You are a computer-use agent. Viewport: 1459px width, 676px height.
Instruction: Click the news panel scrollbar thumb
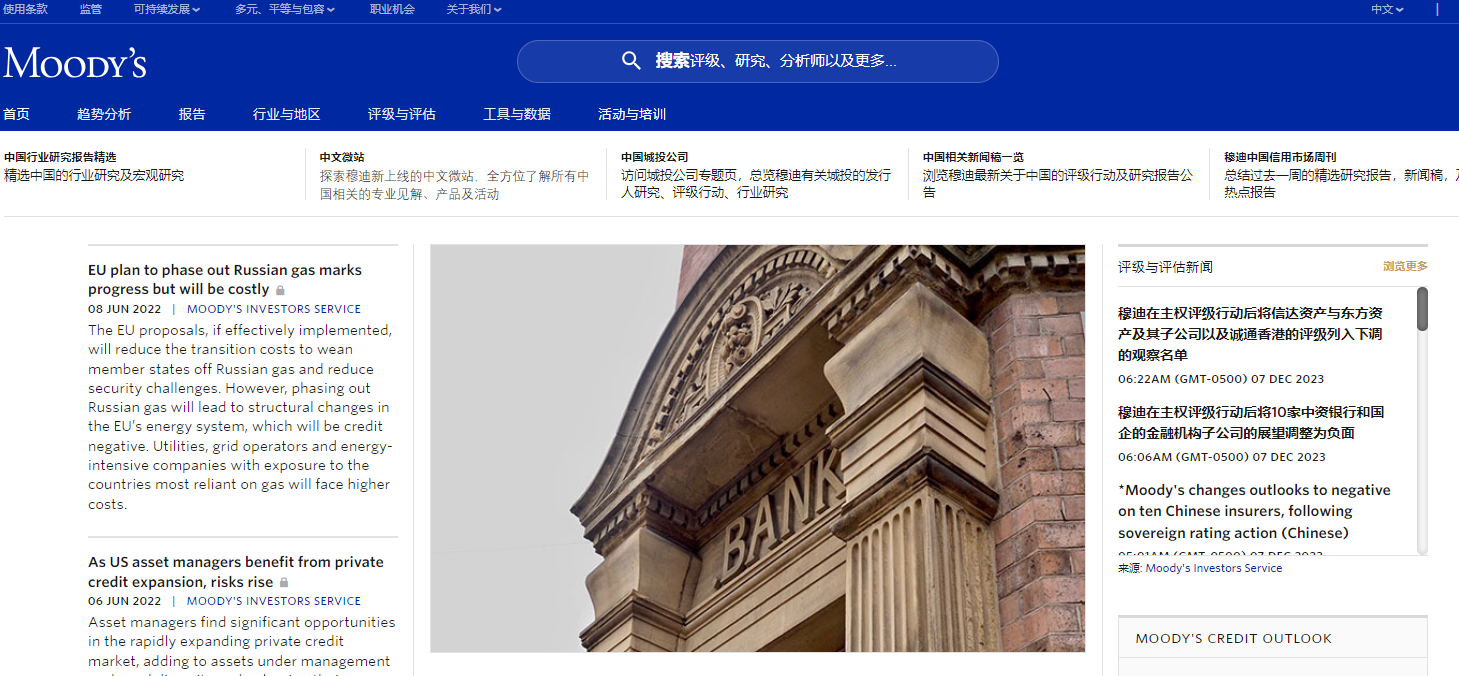coord(1422,309)
